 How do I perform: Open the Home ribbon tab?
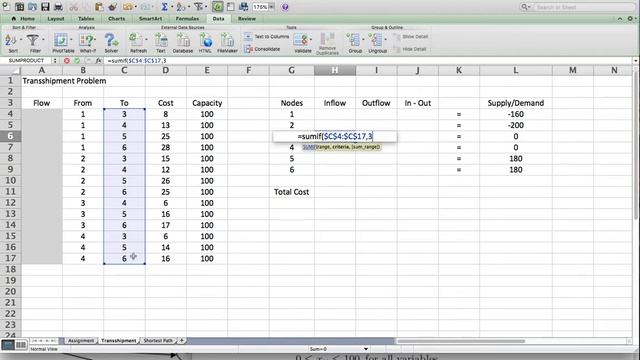[23, 19]
